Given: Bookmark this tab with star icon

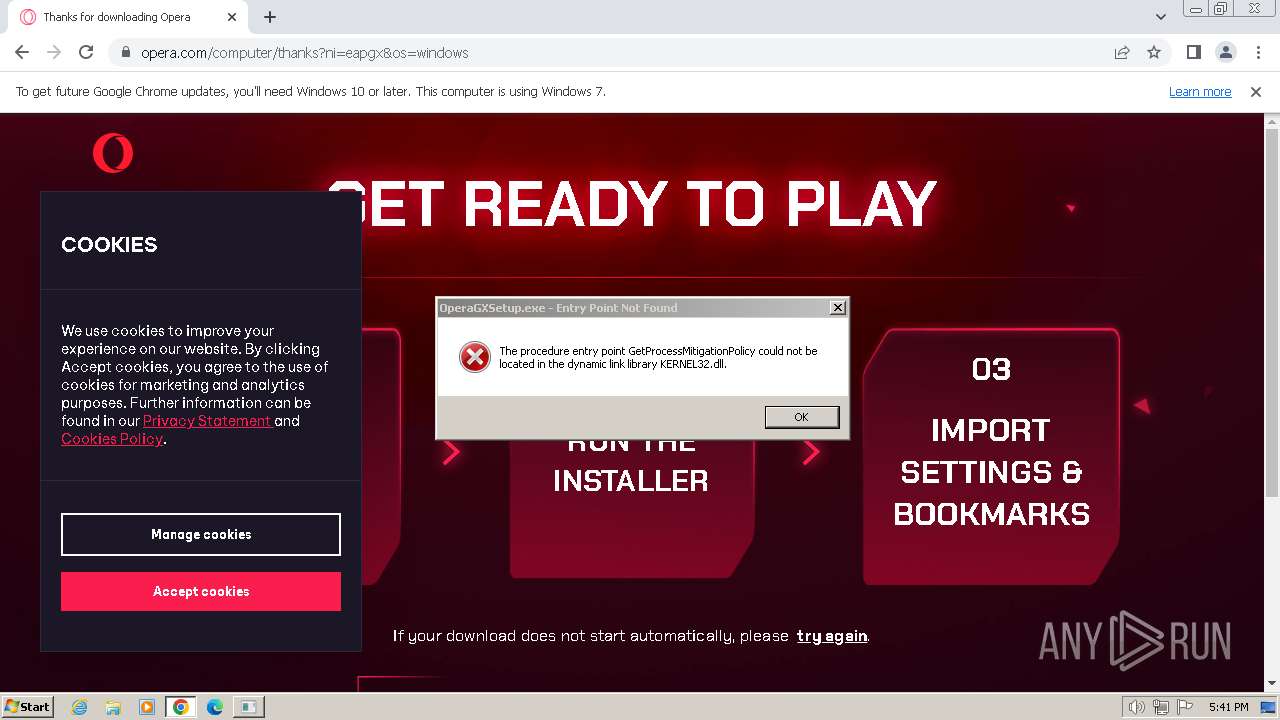Looking at the screenshot, I should [1154, 52].
